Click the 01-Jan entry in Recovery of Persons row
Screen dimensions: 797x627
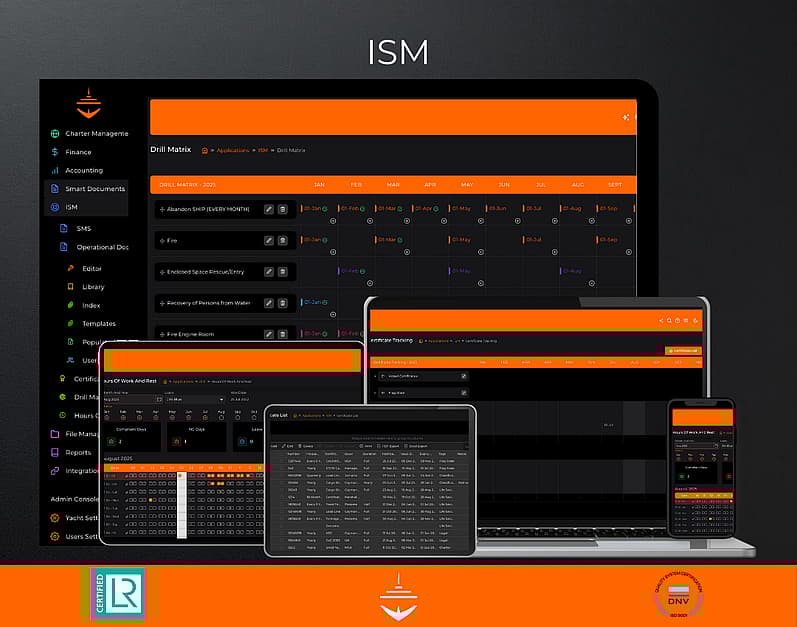[x=315, y=302]
